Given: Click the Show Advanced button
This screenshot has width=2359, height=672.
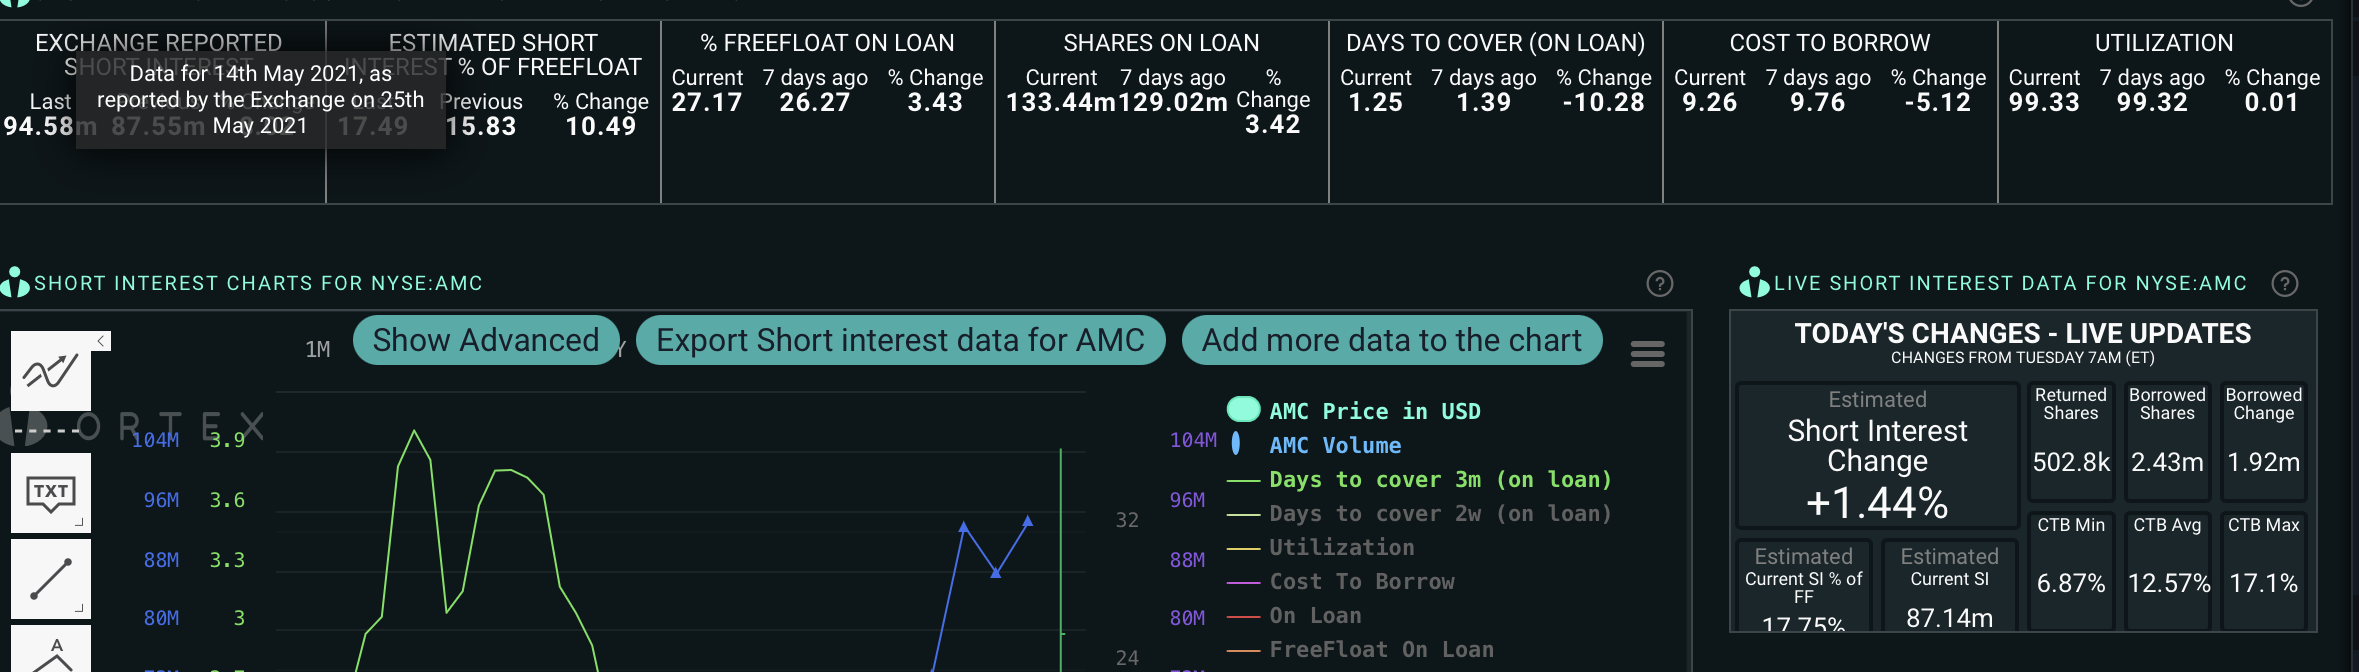Looking at the screenshot, I should click(x=486, y=340).
